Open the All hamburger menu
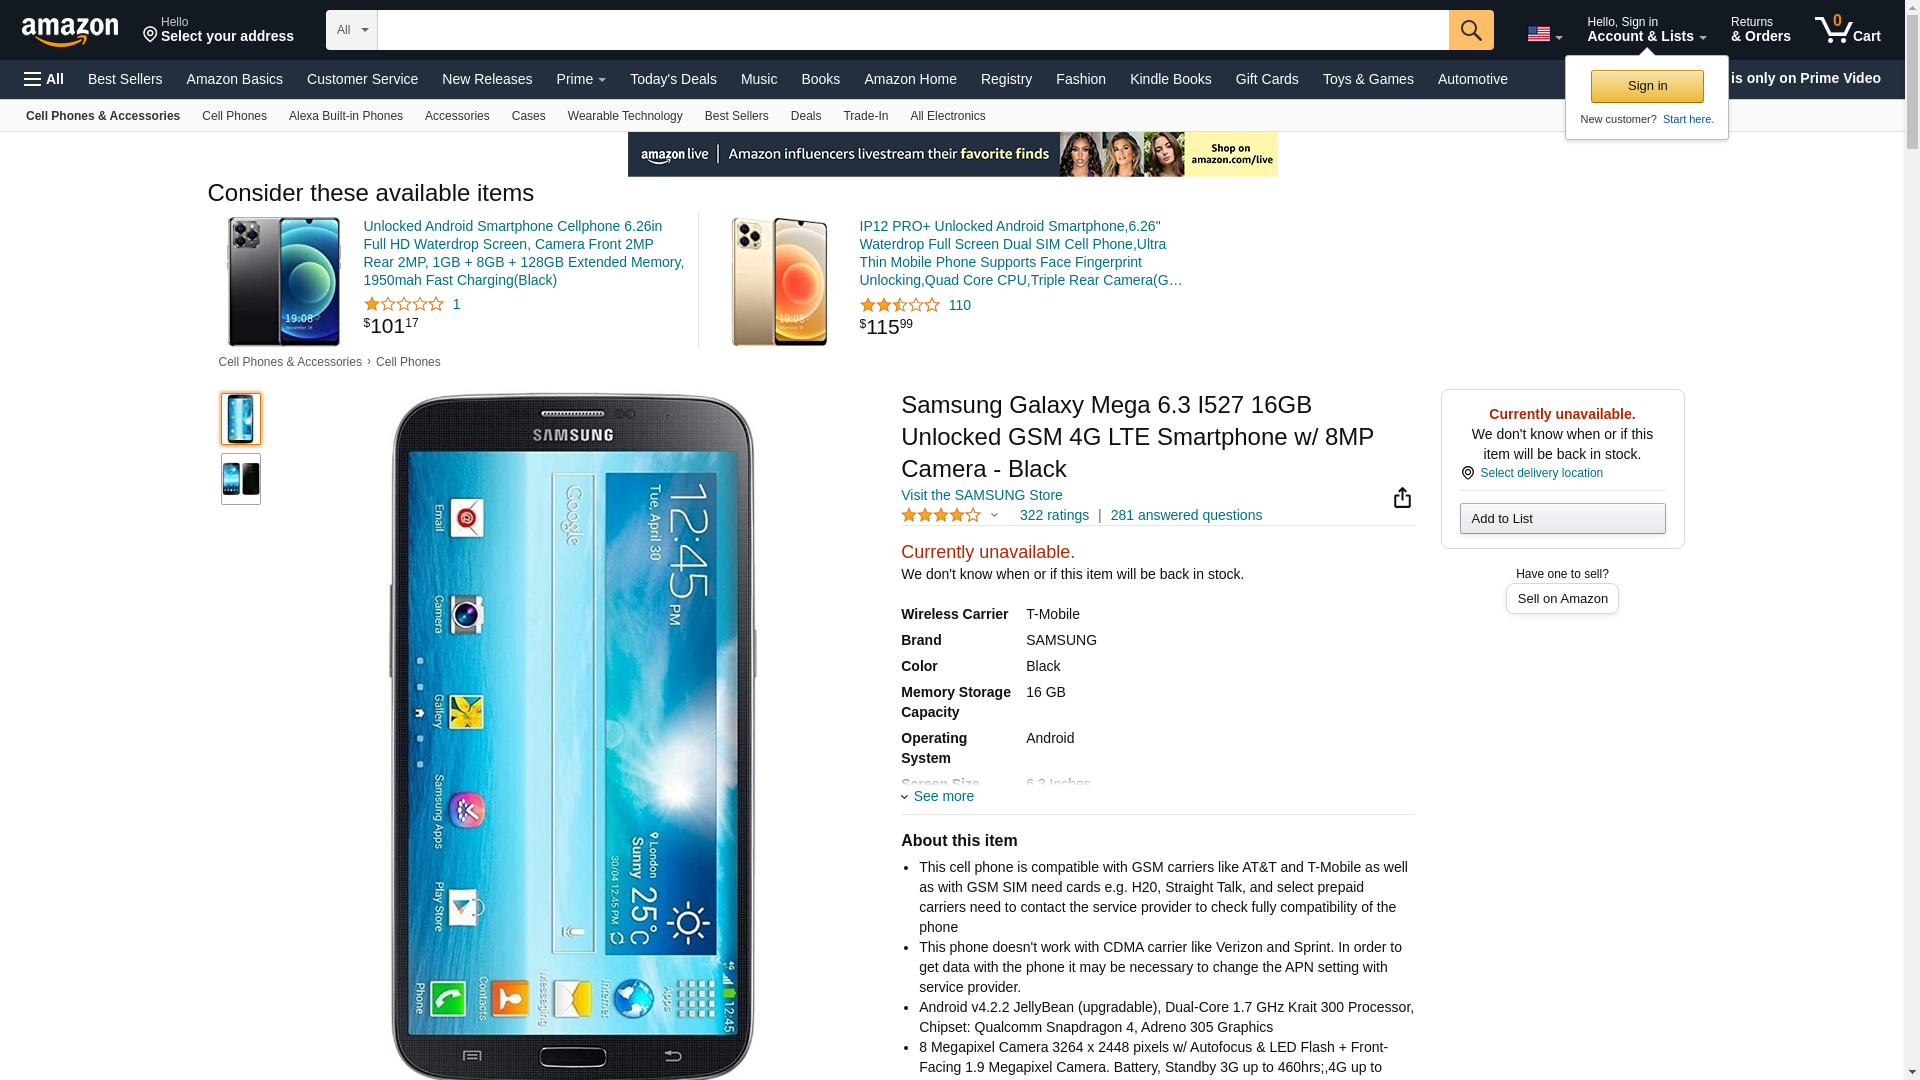The image size is (1920, 1080). 44,79
